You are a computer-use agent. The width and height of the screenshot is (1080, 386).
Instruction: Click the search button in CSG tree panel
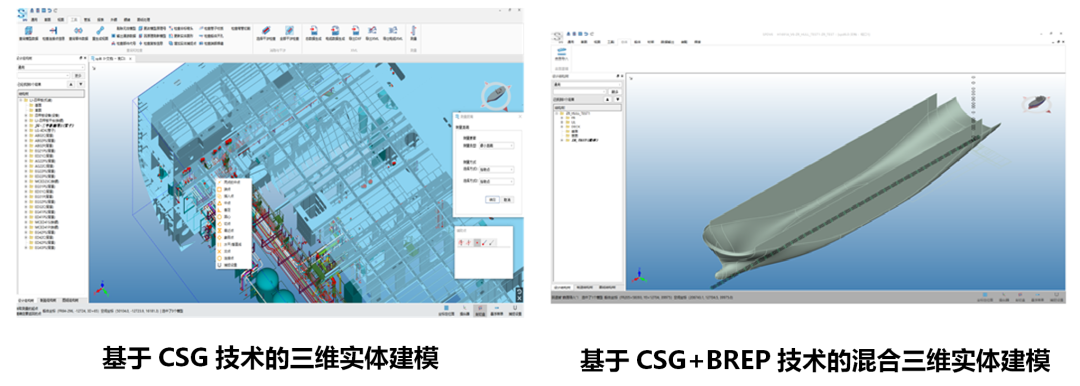click(78, 75)
